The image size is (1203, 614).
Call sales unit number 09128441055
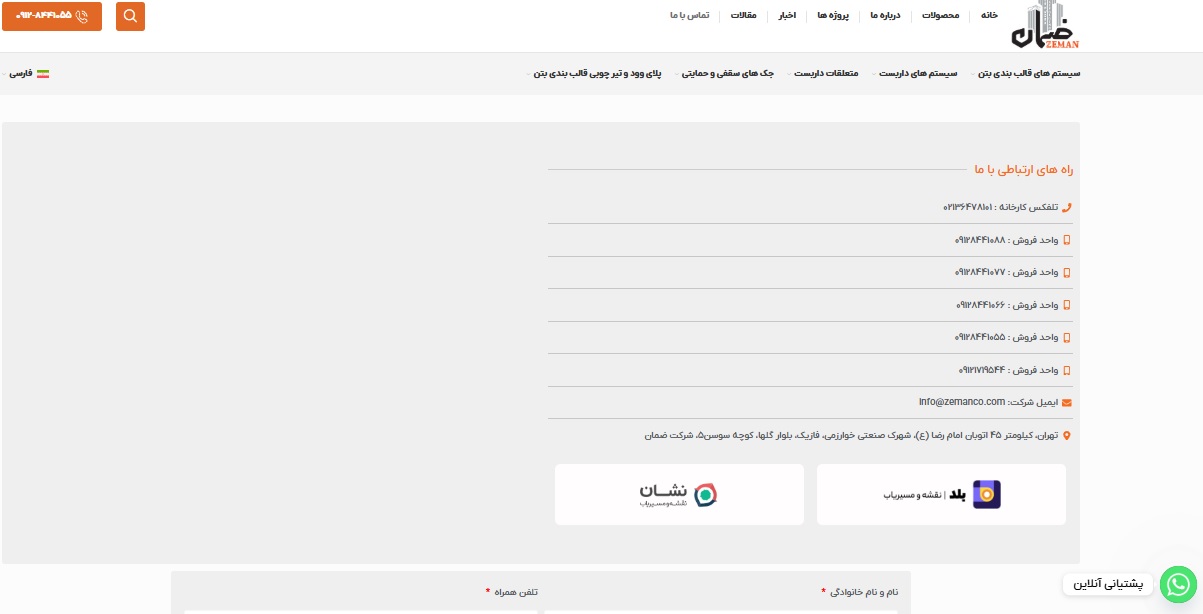point(980,337)
